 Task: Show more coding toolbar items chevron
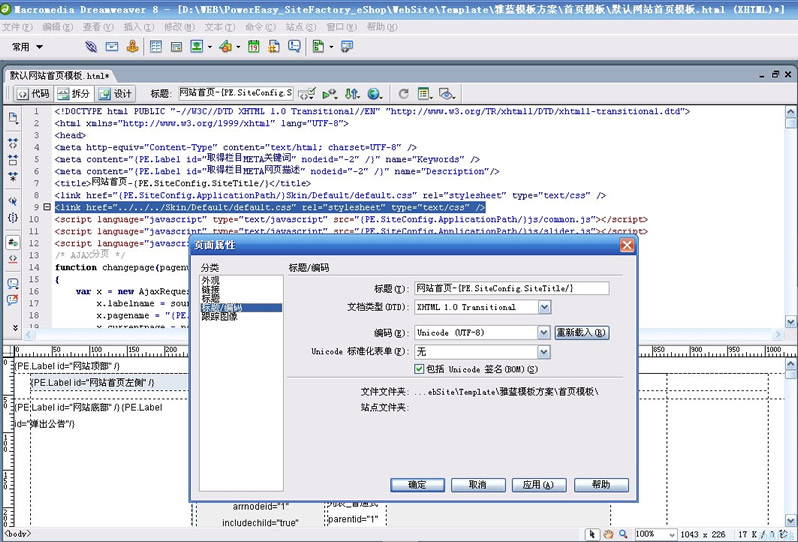click(x=15, y=328)
